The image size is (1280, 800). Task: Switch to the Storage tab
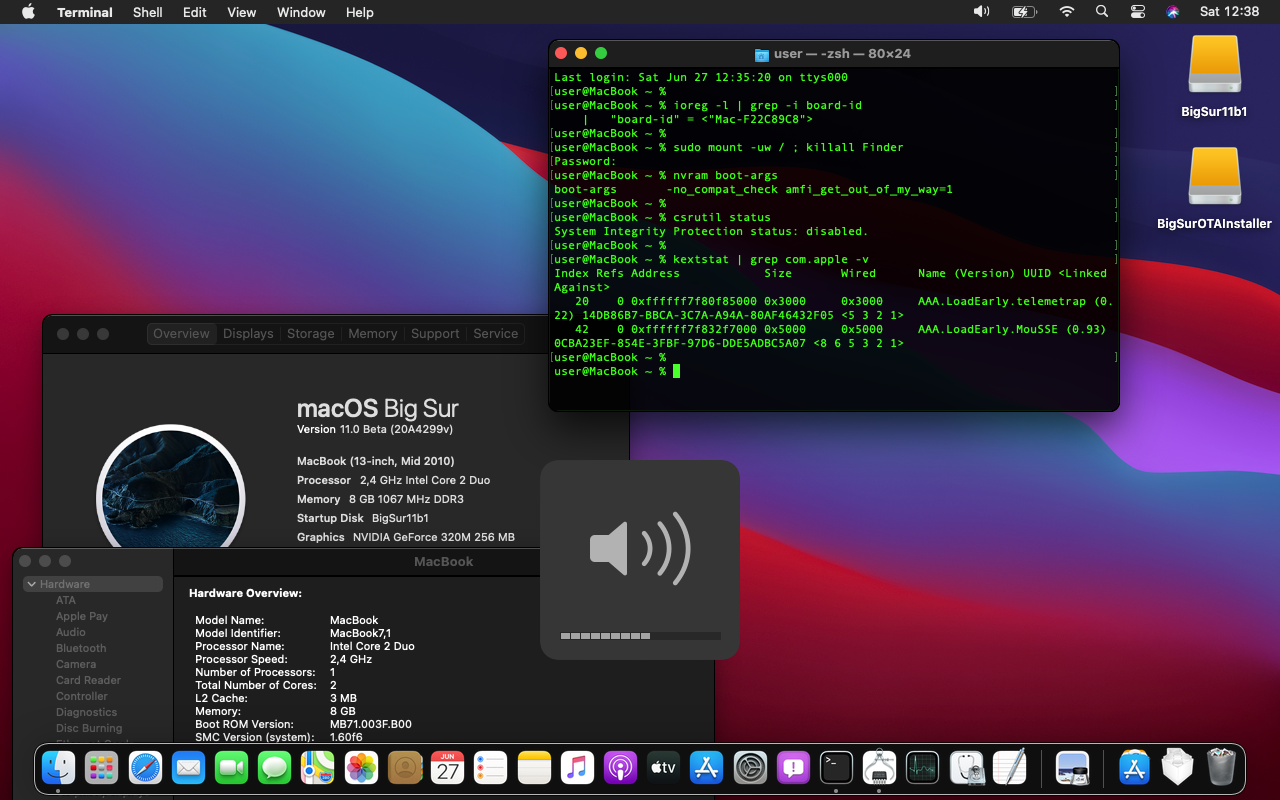coord(310,334)
